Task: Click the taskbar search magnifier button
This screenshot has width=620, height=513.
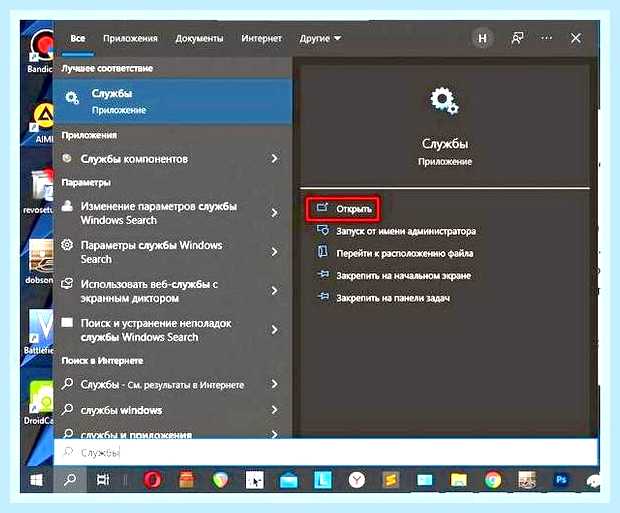Action: tap(70, 480)
